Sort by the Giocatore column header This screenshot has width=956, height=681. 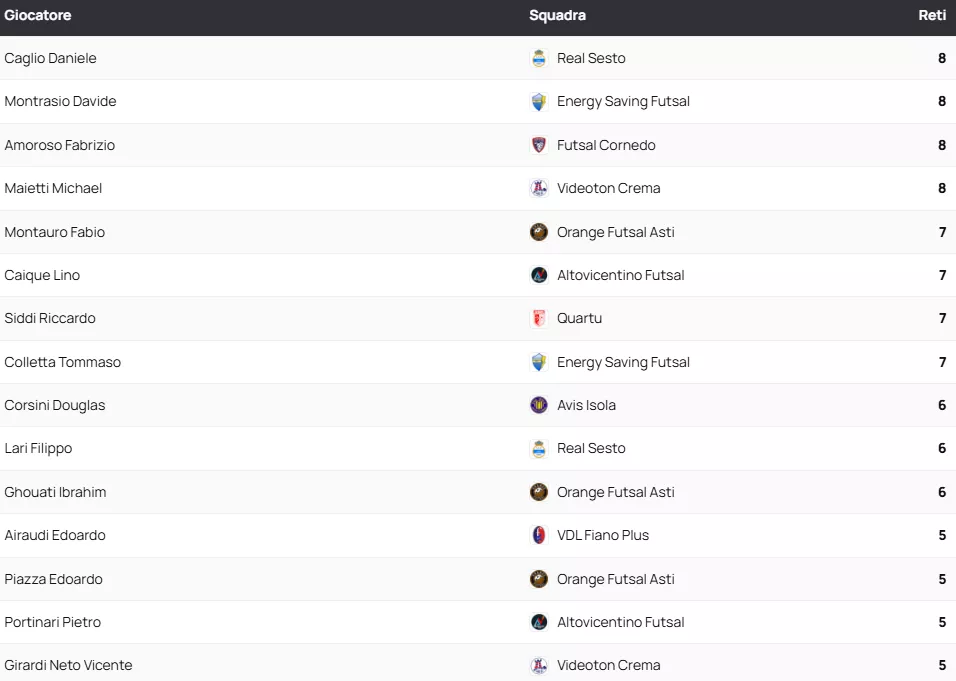(38, 15)
